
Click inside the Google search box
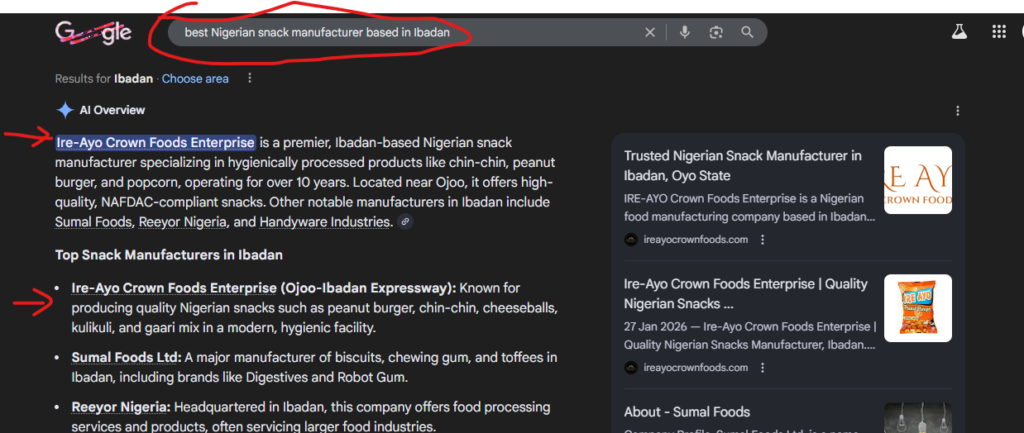[x=400, y=32]
